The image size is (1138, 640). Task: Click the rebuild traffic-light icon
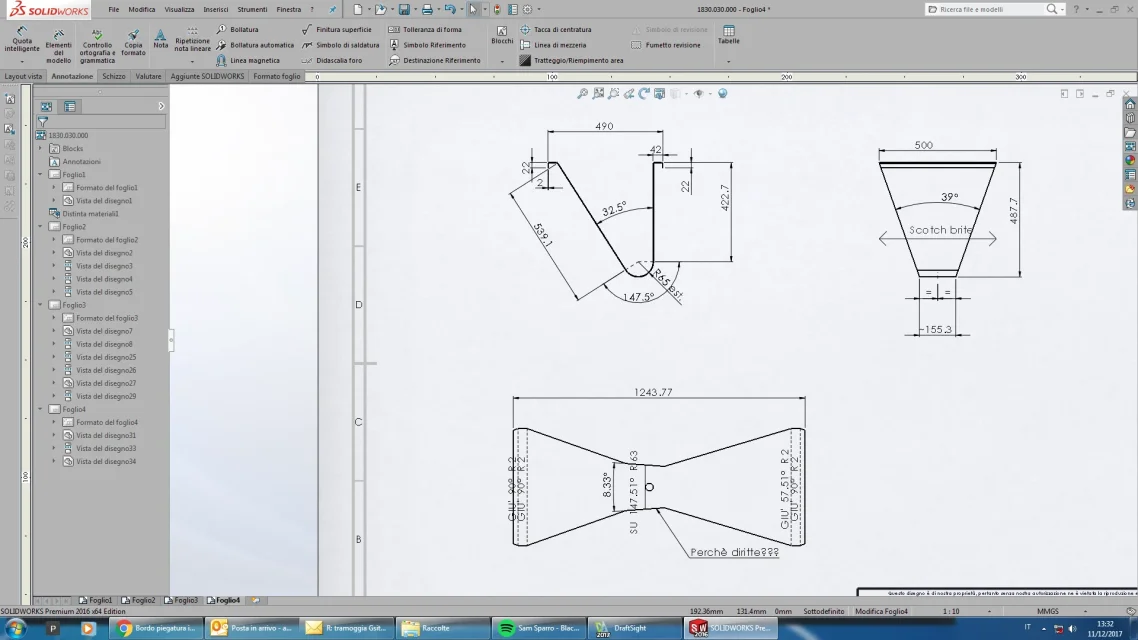click(x=497, y=9)
